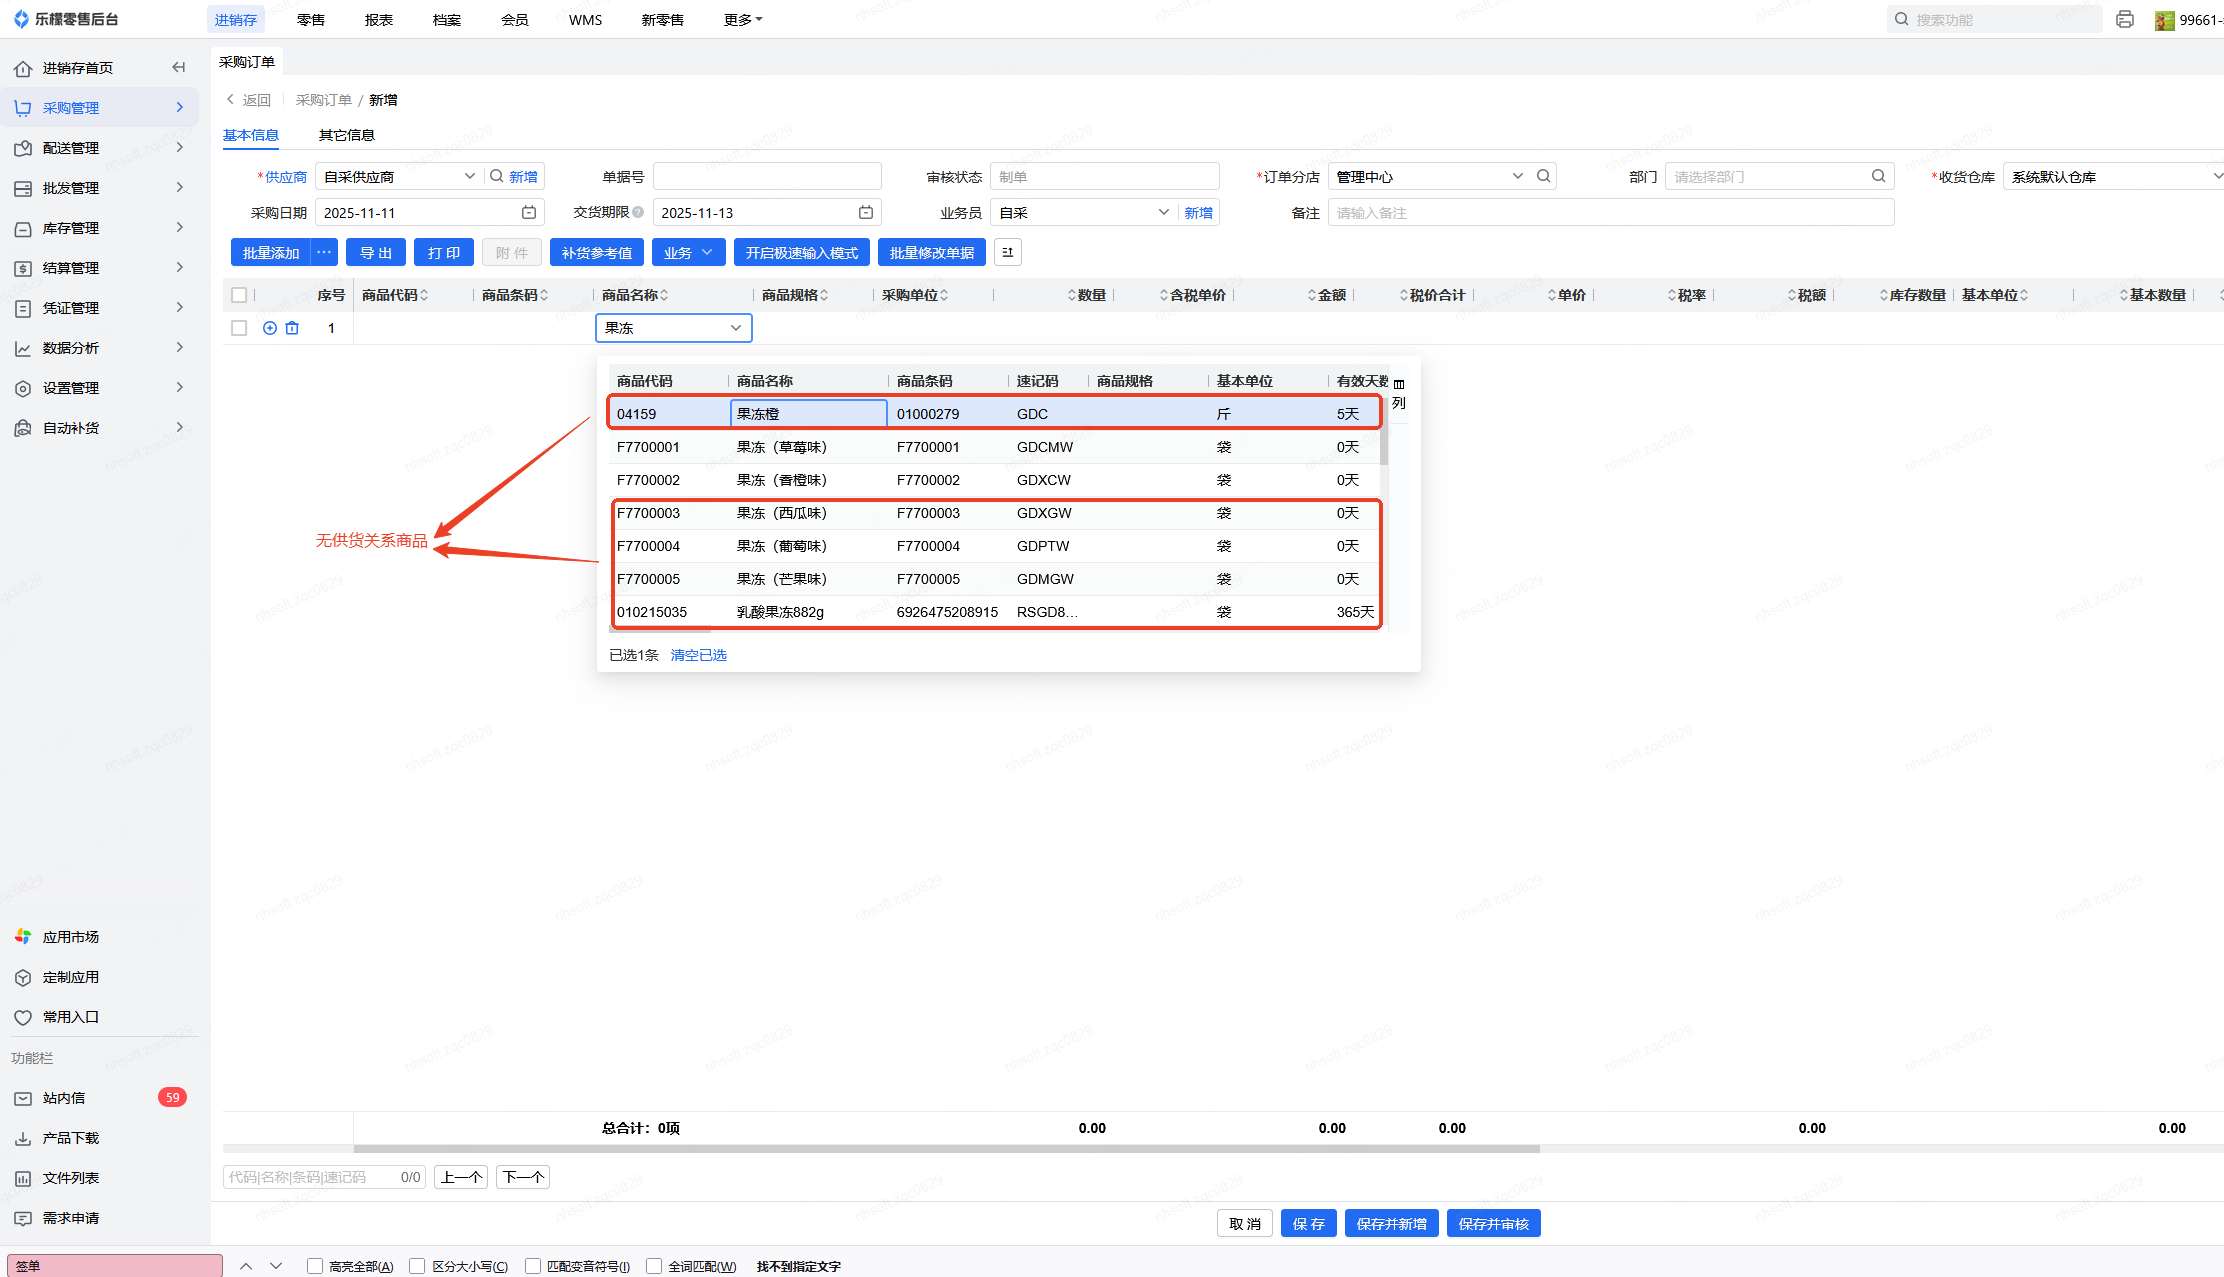Open the 供应商 dropdown showing 自采供应商
Screen dimensions: 2224x1277
click(x=398, y=177)
